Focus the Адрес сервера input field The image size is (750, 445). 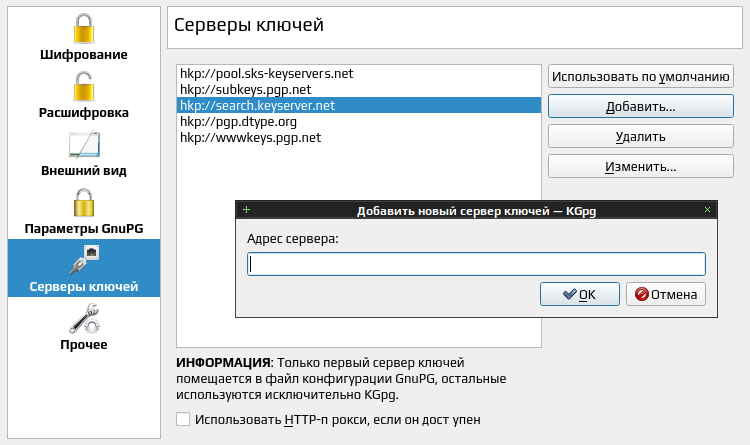point(476,264)
